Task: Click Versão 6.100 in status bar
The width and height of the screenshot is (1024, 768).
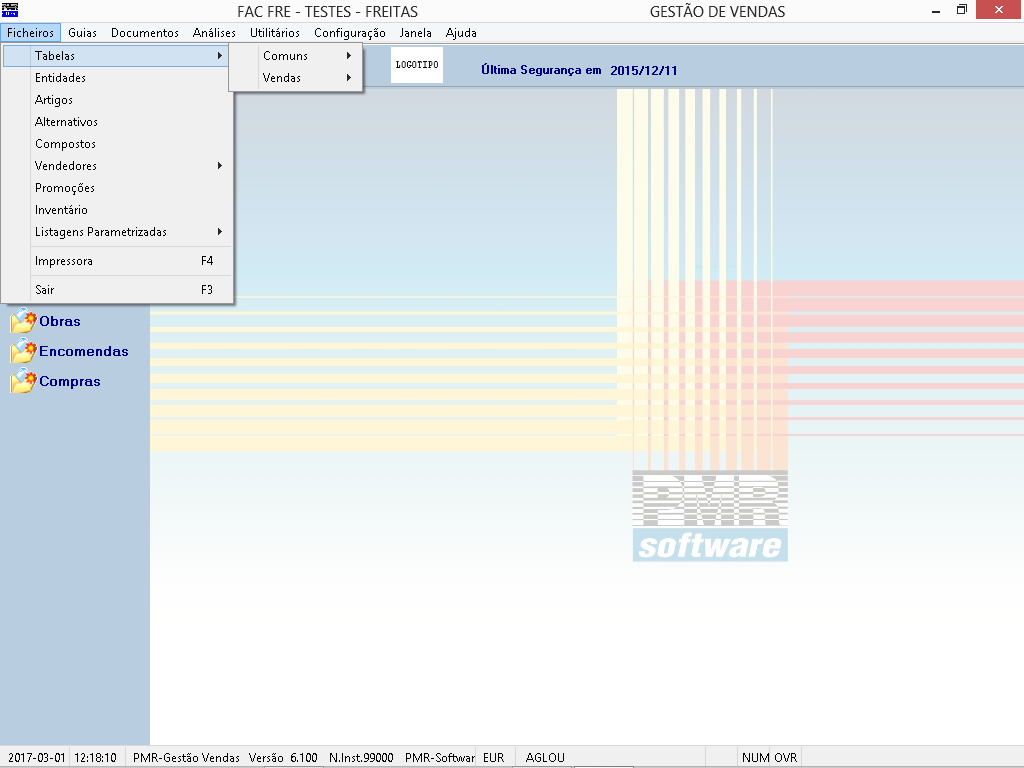Action: click(x=283, y=758)
